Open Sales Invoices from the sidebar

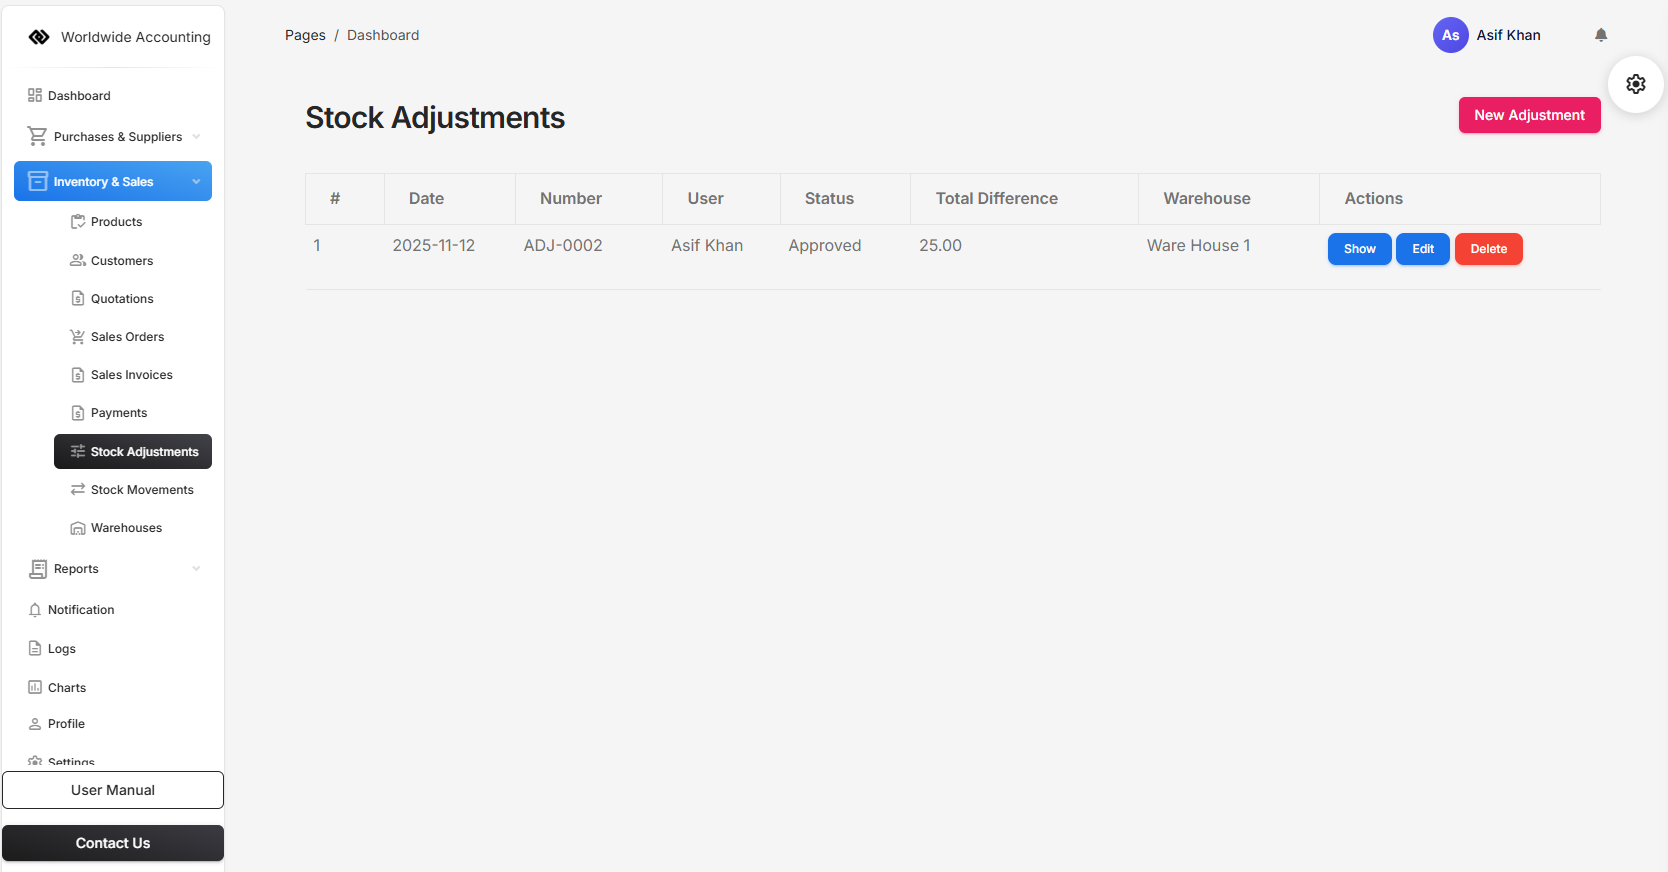coord(131,375)
